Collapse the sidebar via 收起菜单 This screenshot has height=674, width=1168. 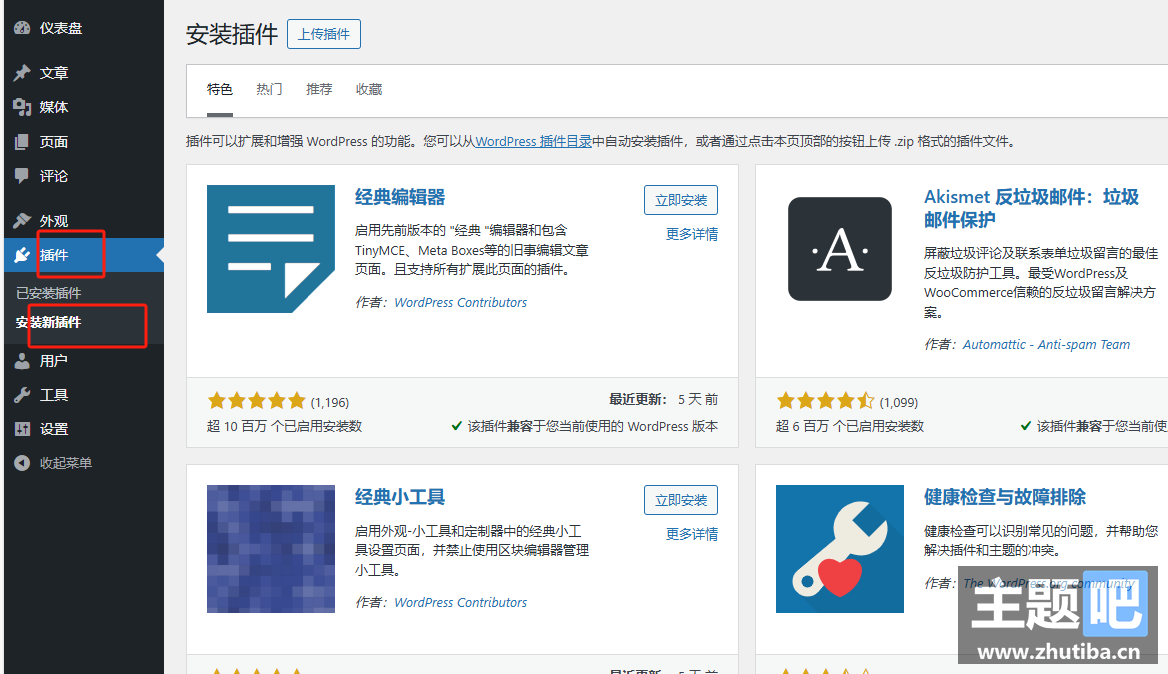(x=66, y=463)
